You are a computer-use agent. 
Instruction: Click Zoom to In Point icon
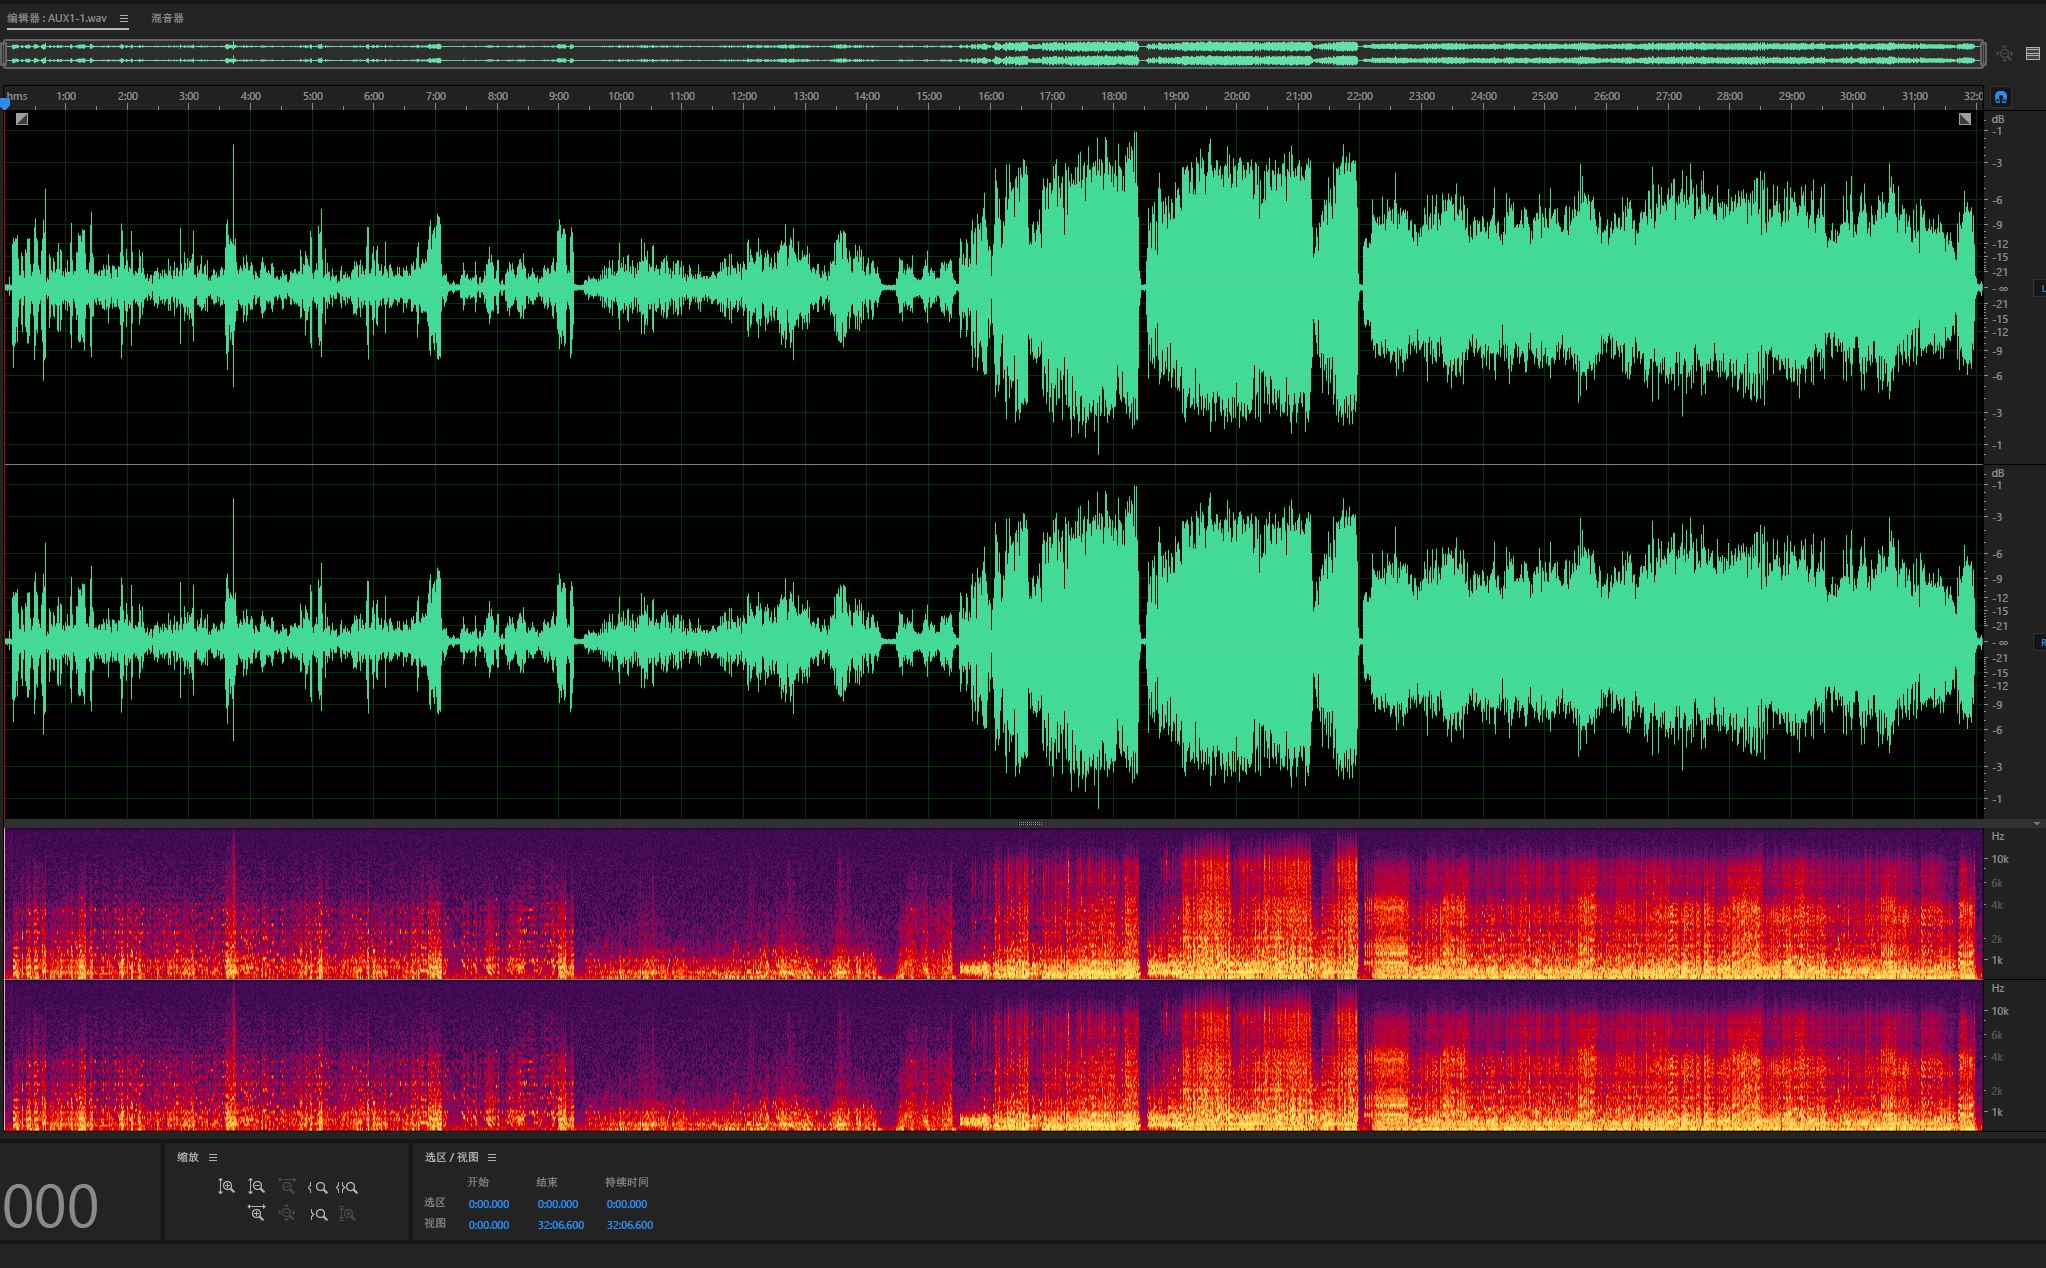pos(318,1187)
